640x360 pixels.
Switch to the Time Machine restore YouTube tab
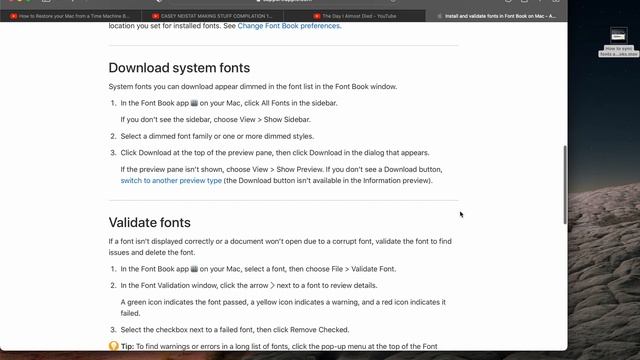[x=71, y=16]
